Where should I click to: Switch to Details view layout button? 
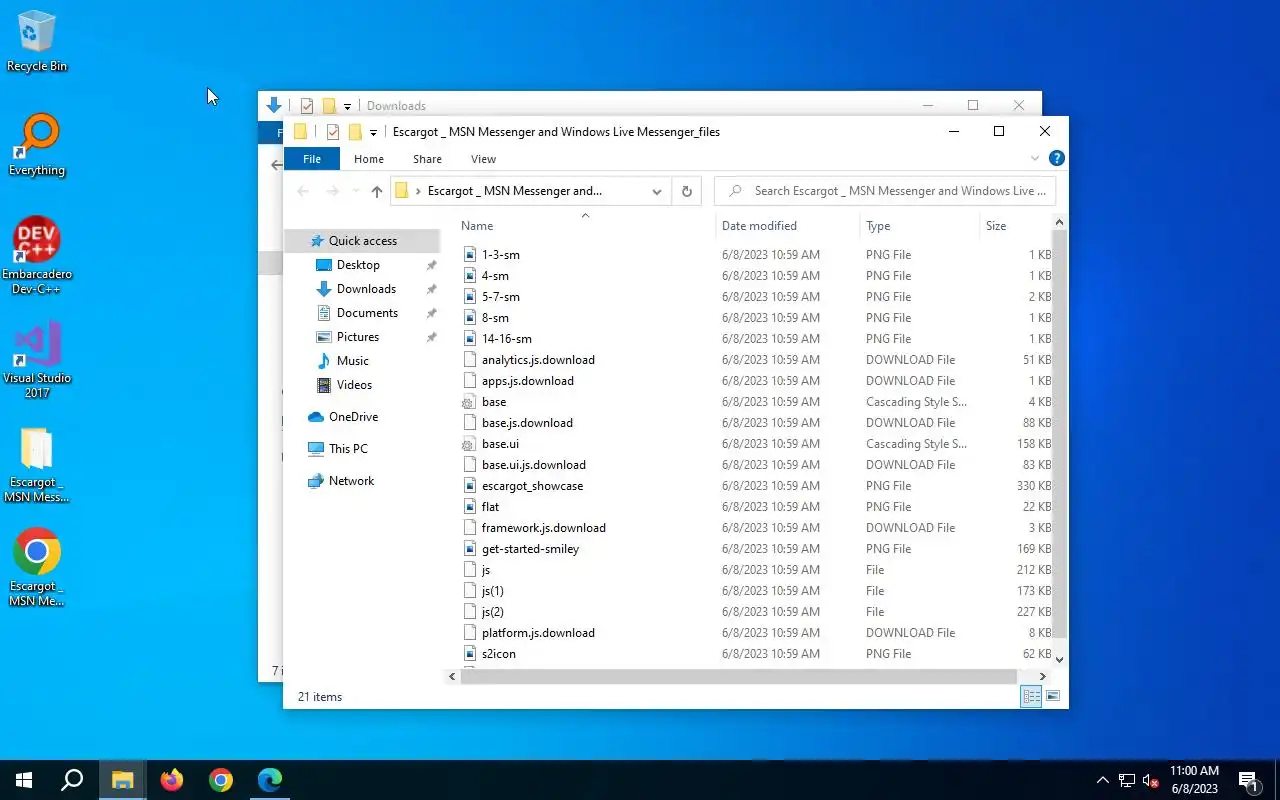1031,697
